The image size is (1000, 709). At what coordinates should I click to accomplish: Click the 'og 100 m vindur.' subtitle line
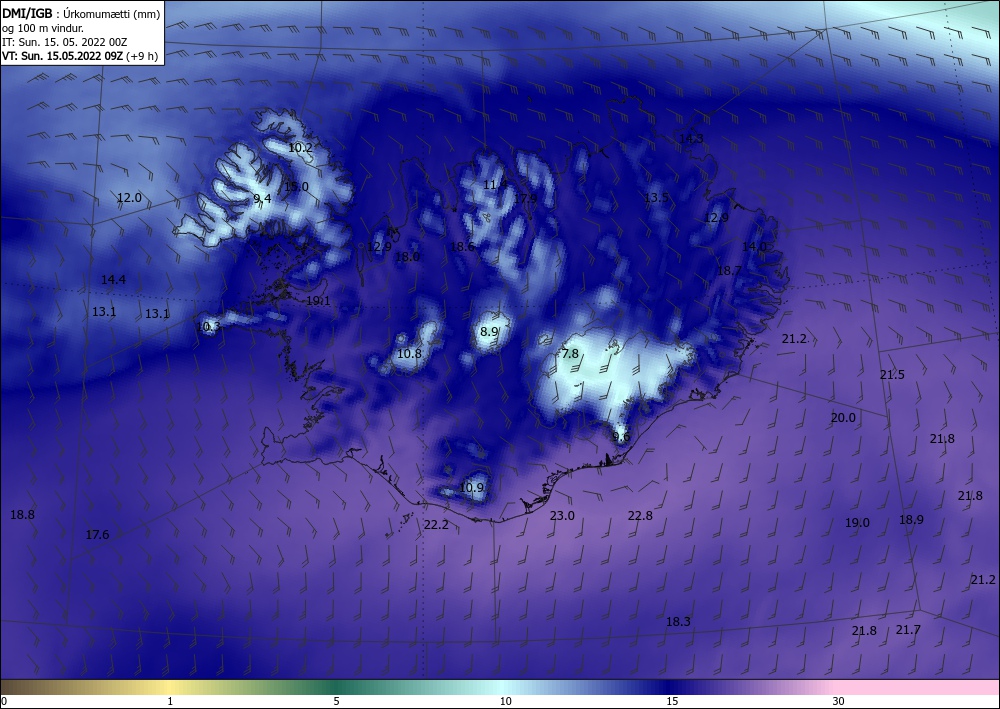43,28
